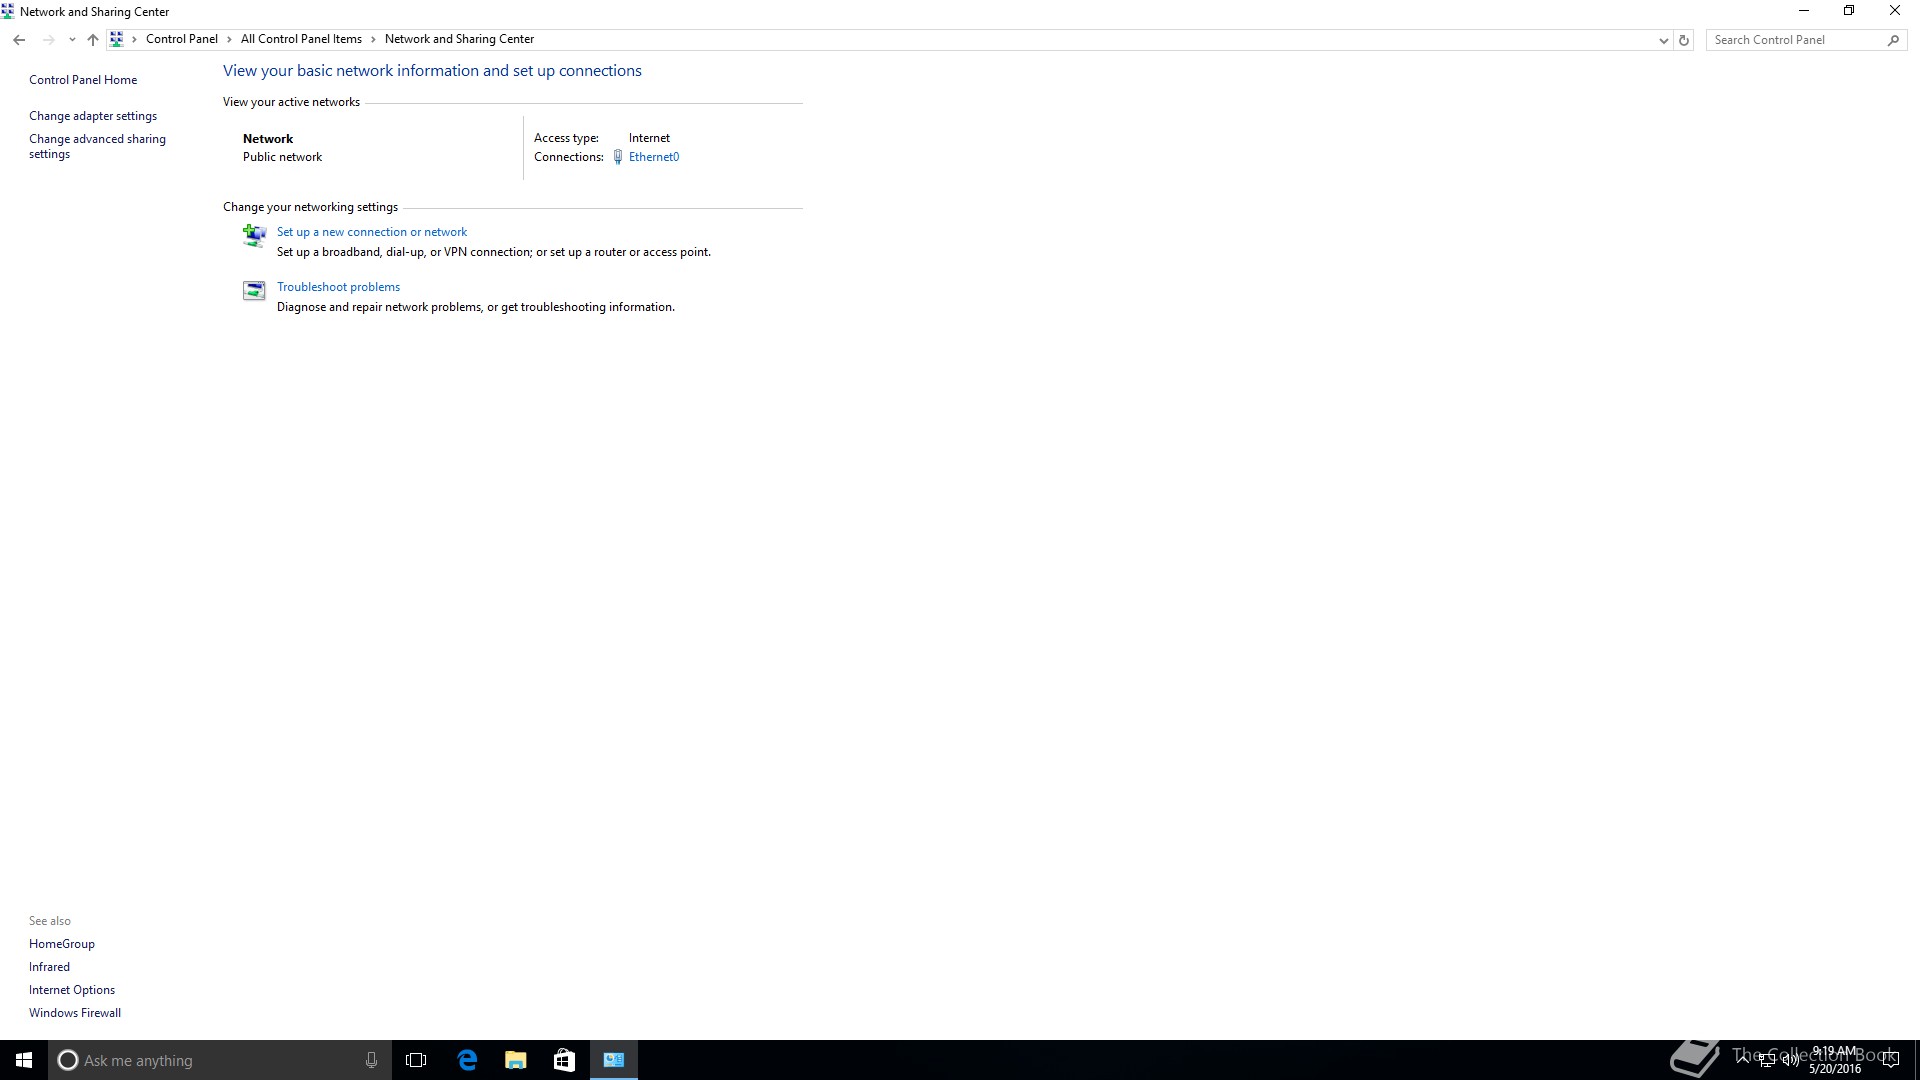Open Windows Firewall link
1920x1080 pixels.
tap(75, 1013)
